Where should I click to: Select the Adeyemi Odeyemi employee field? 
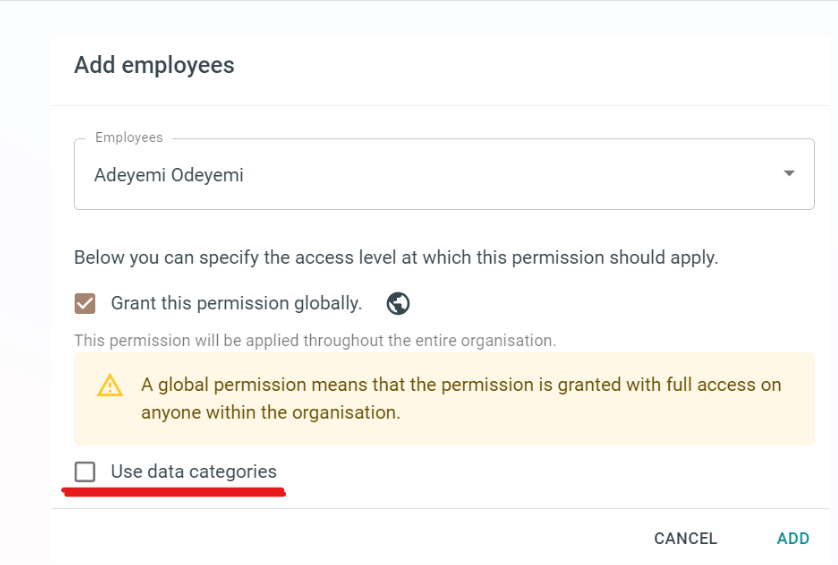click(x=444, y=174)
